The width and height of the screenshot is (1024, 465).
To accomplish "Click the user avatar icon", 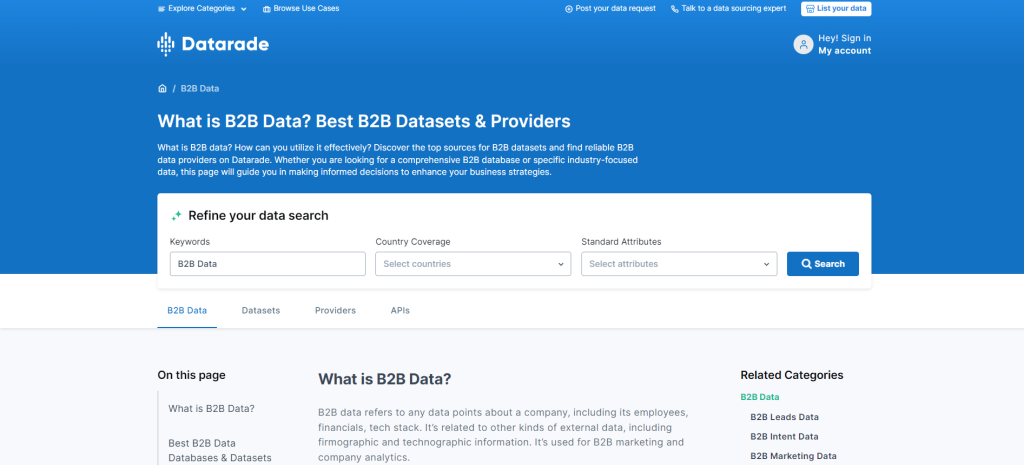I will (803, 44).
